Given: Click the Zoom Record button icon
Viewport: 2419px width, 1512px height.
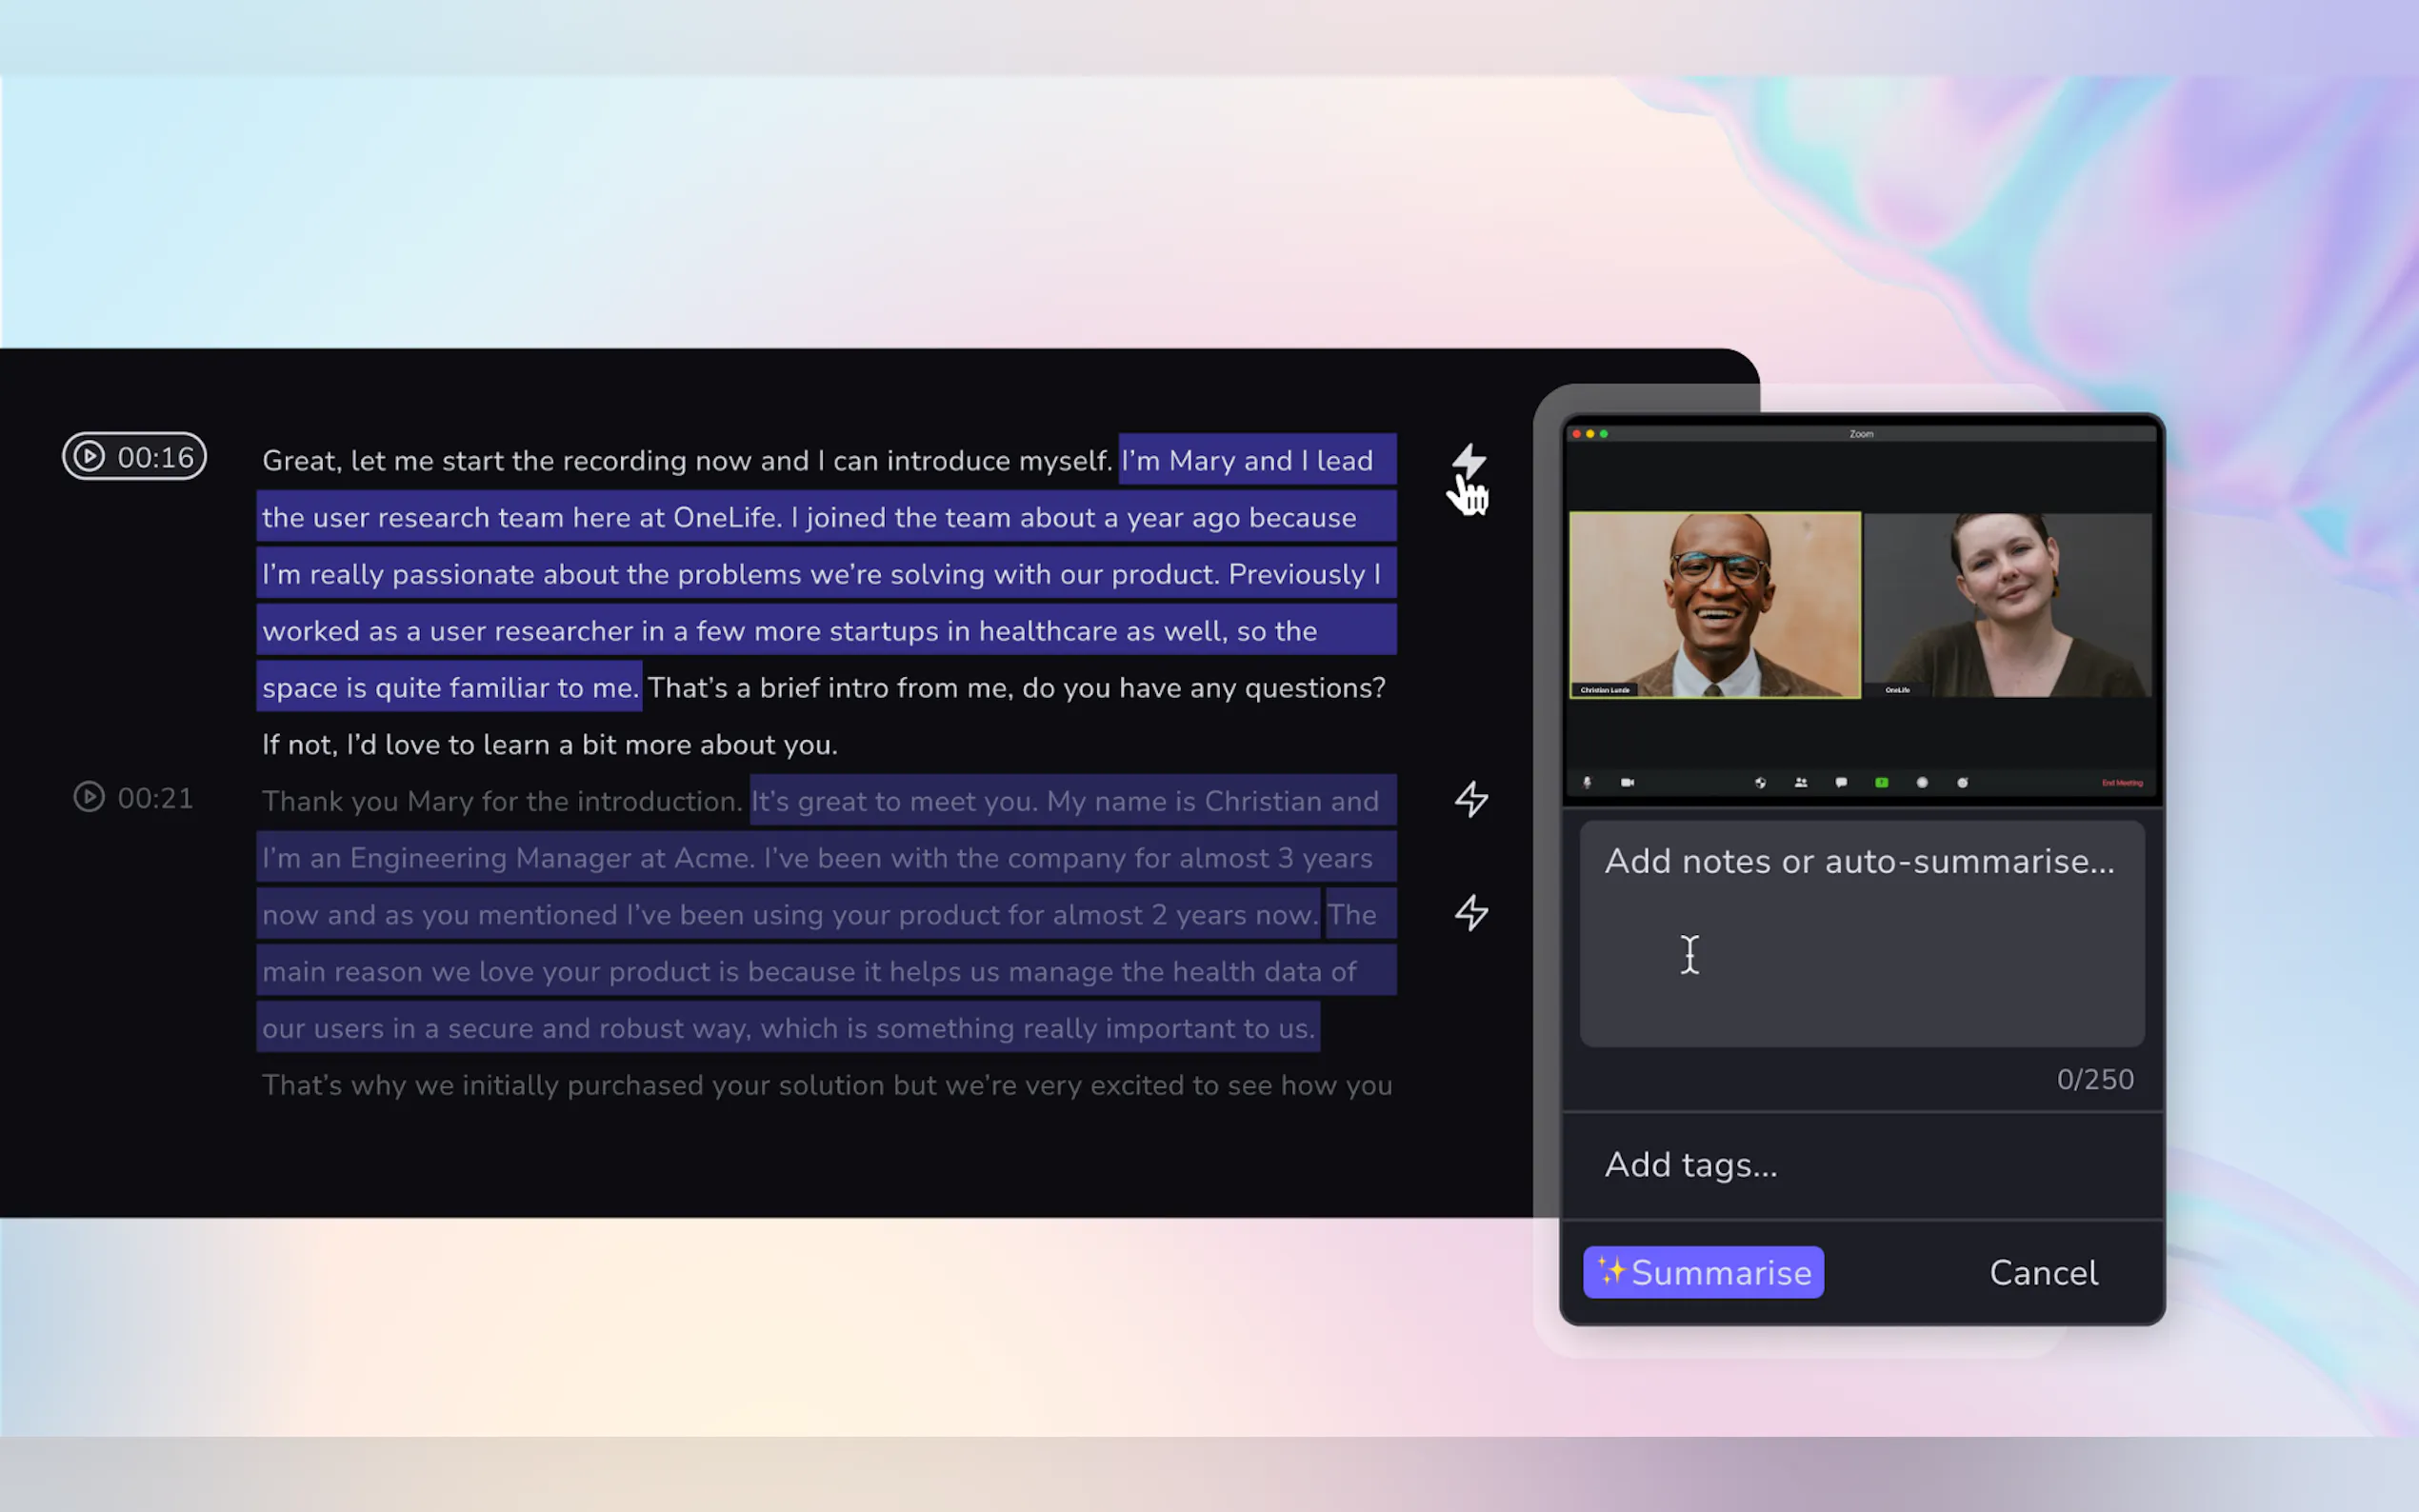Looking at the screenshot, I should (x=1922, y=783).
